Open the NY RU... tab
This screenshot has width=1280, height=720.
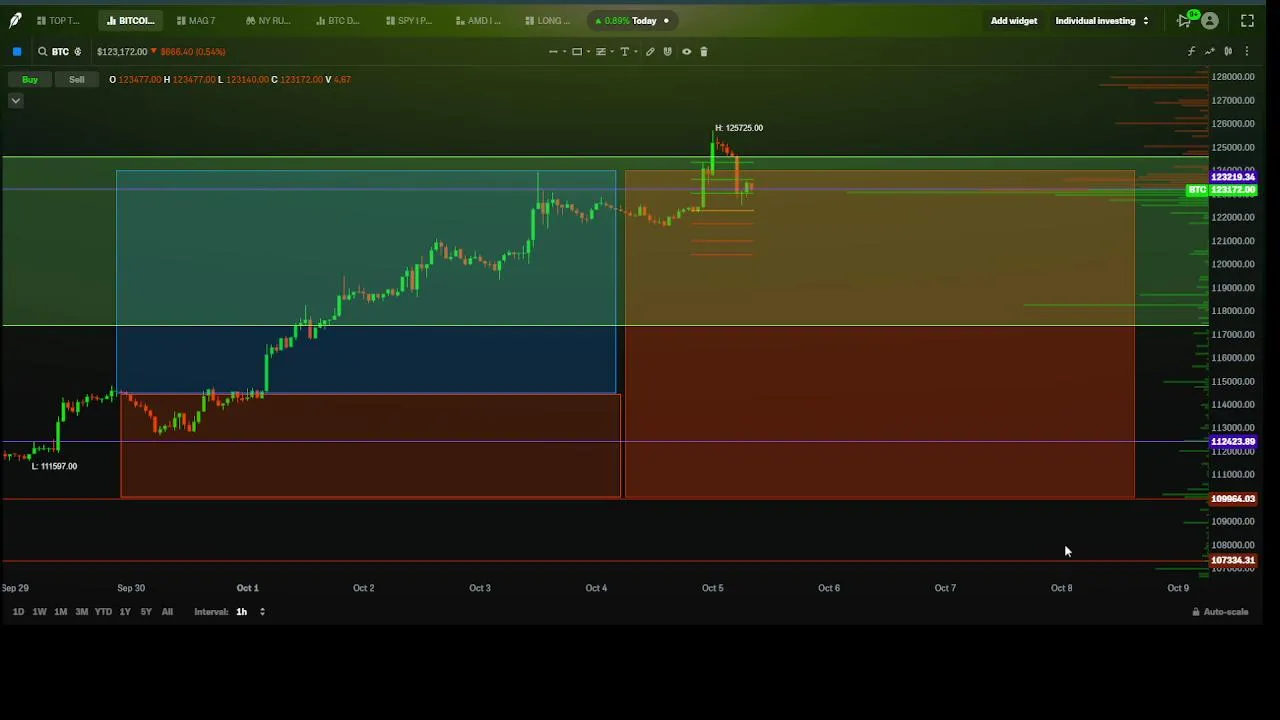[x=267, y=20]
